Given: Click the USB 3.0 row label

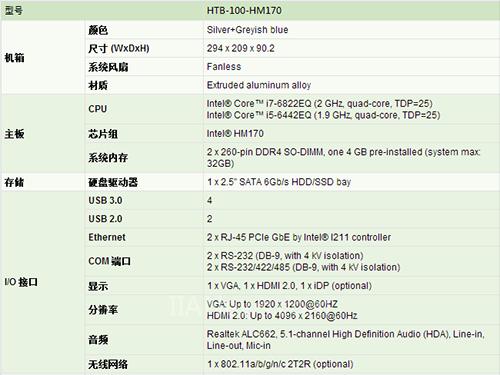Looking at the screenshot, I should [x=105, y=201].
